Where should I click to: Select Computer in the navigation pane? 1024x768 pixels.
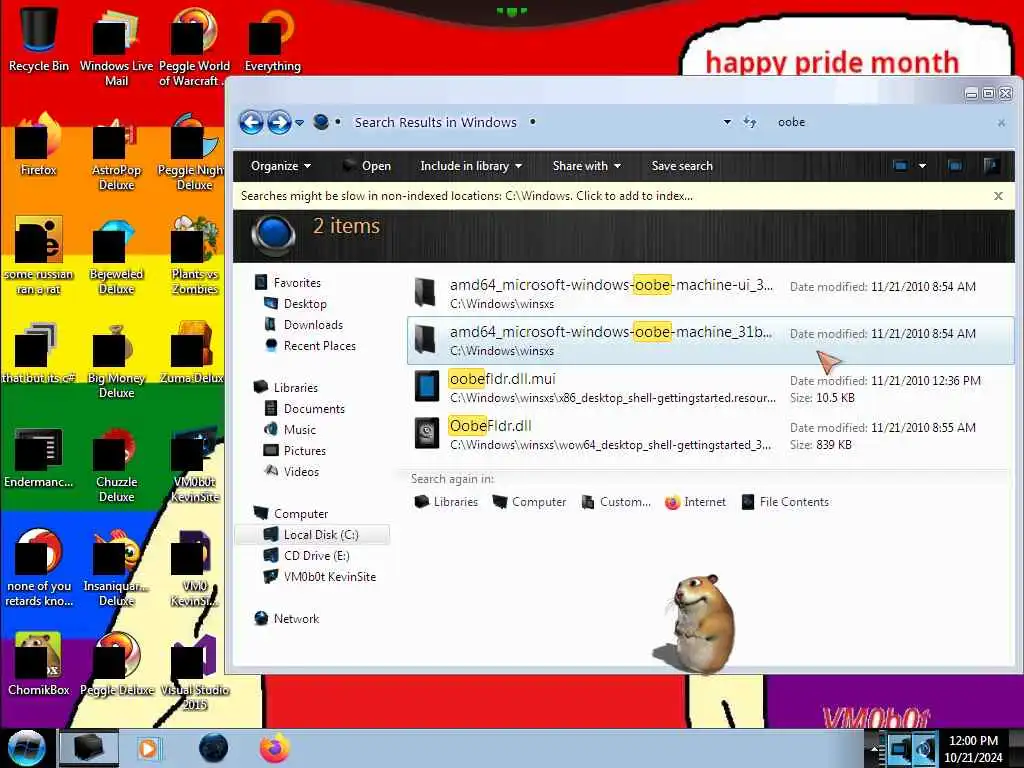[x=291, y=513]
